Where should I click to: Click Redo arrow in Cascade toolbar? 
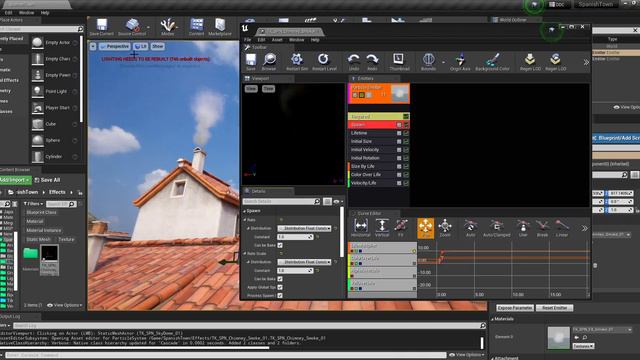372,60
